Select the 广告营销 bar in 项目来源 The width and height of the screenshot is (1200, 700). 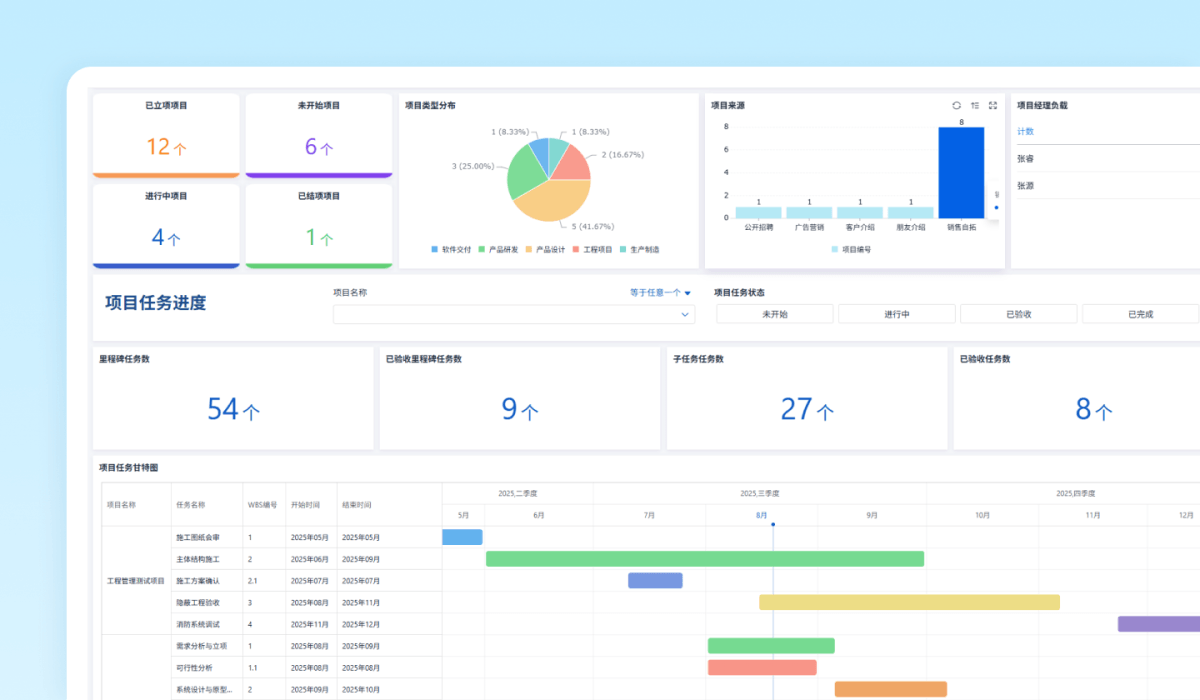tap(809, 212)
